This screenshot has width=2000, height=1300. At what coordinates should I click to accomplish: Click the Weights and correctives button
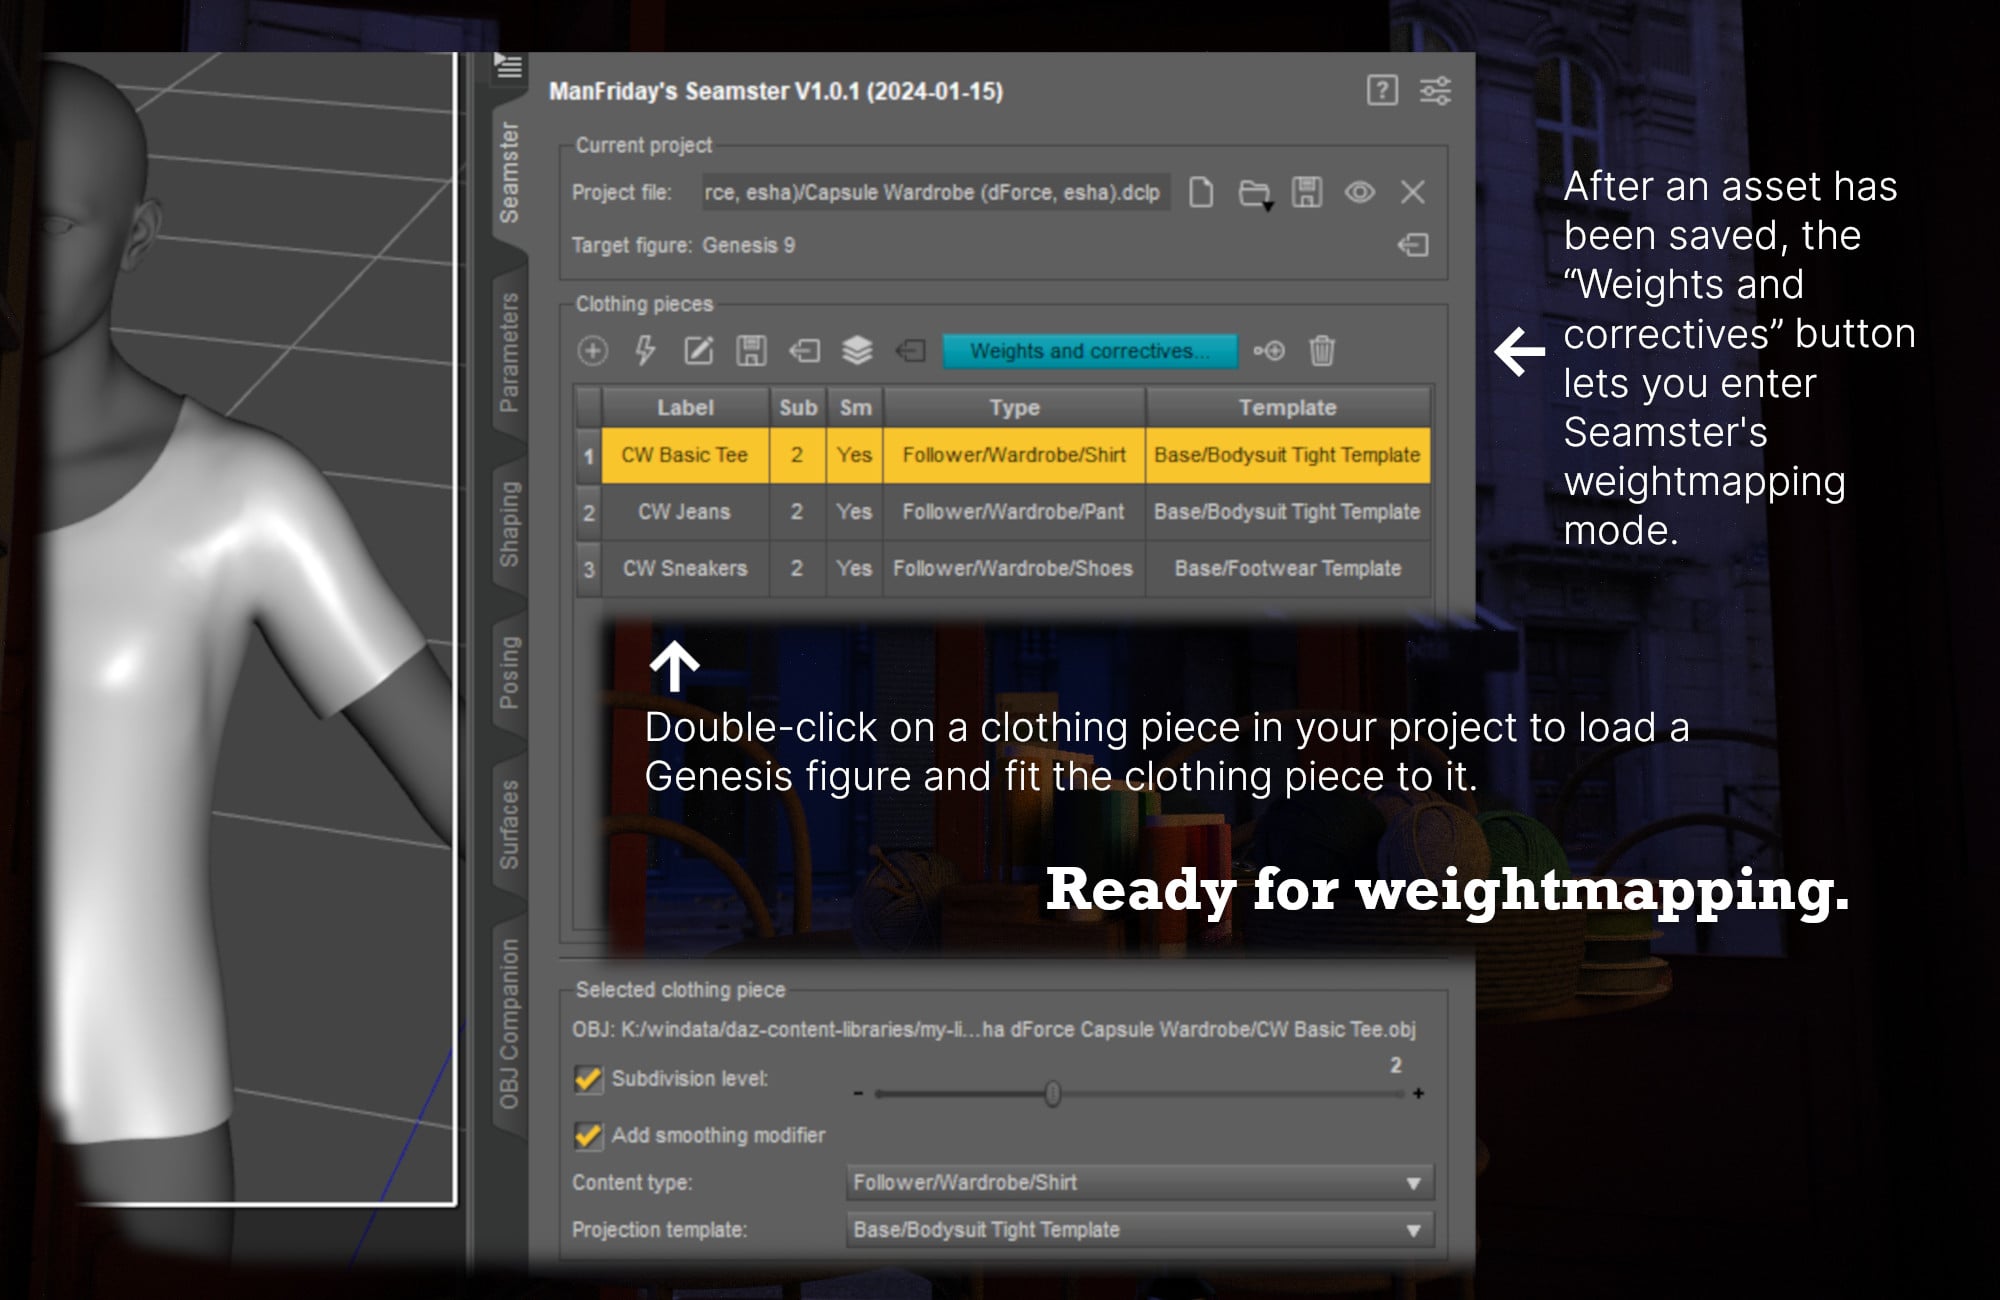[x=1089, y=351]
